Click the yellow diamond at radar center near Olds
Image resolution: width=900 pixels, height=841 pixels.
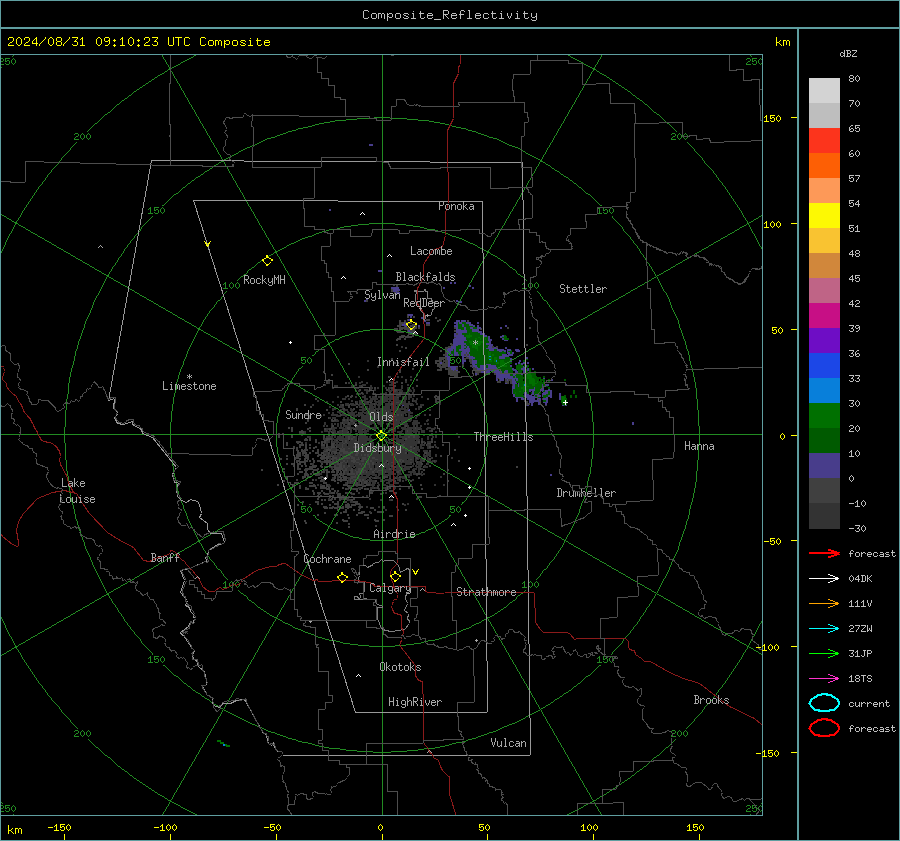coord(381,436)
